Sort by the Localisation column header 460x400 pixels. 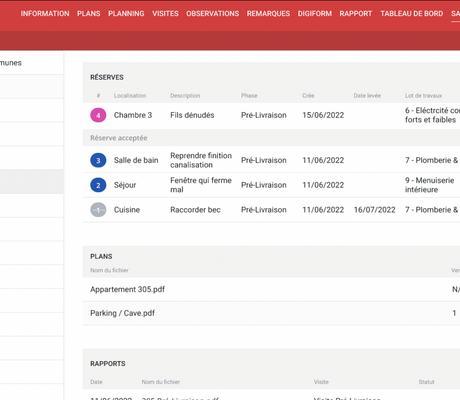[130, 96]
